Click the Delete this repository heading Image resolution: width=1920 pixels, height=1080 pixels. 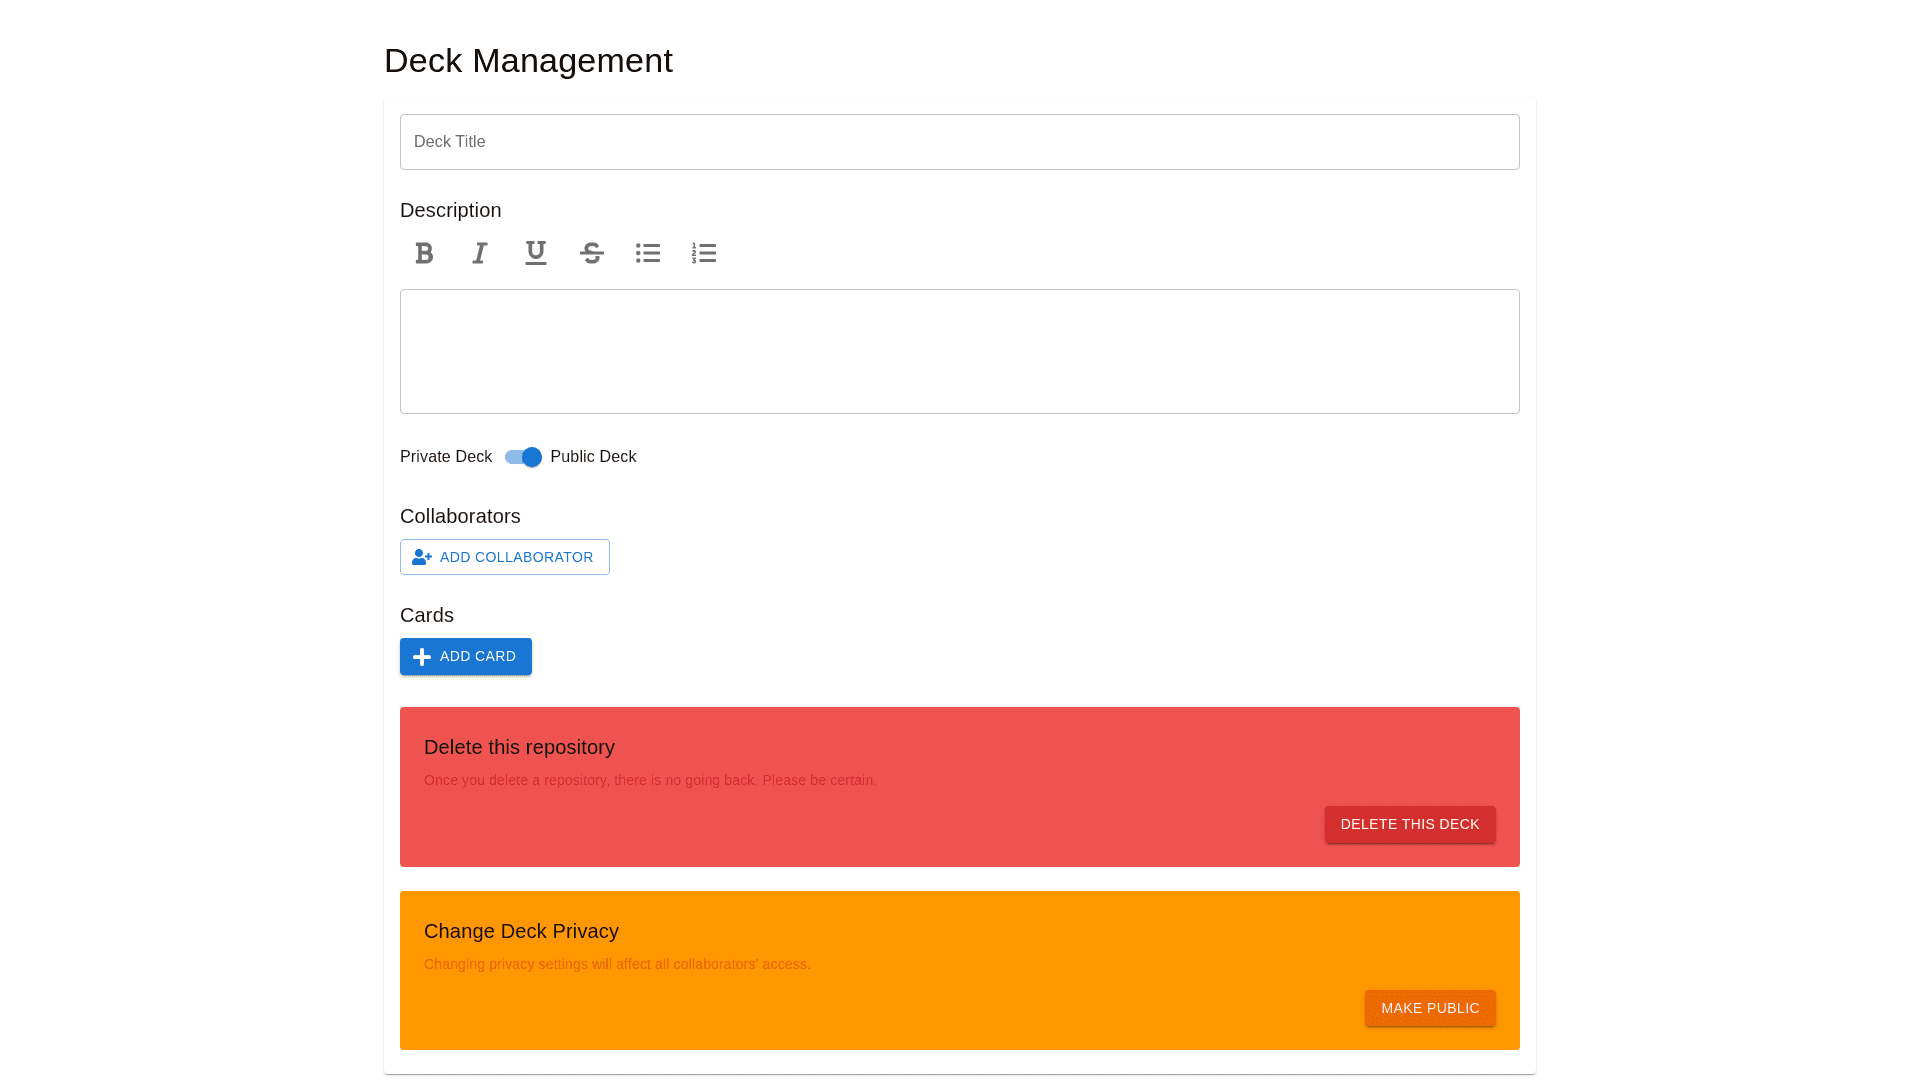tap(519, 747)
